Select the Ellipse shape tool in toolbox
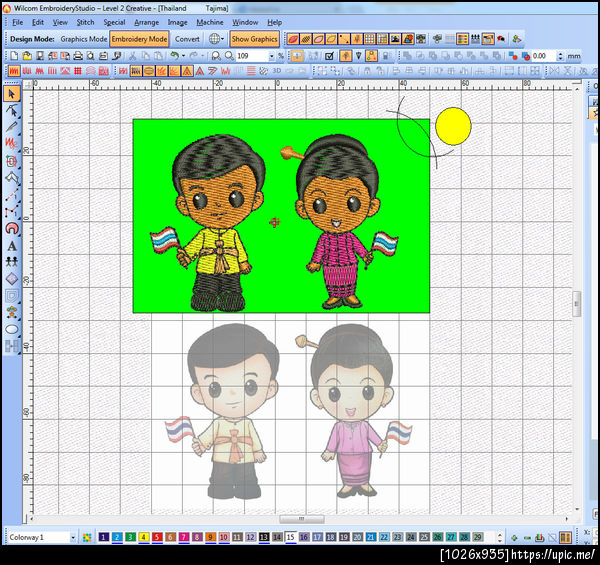 click(x=11, y=329)
